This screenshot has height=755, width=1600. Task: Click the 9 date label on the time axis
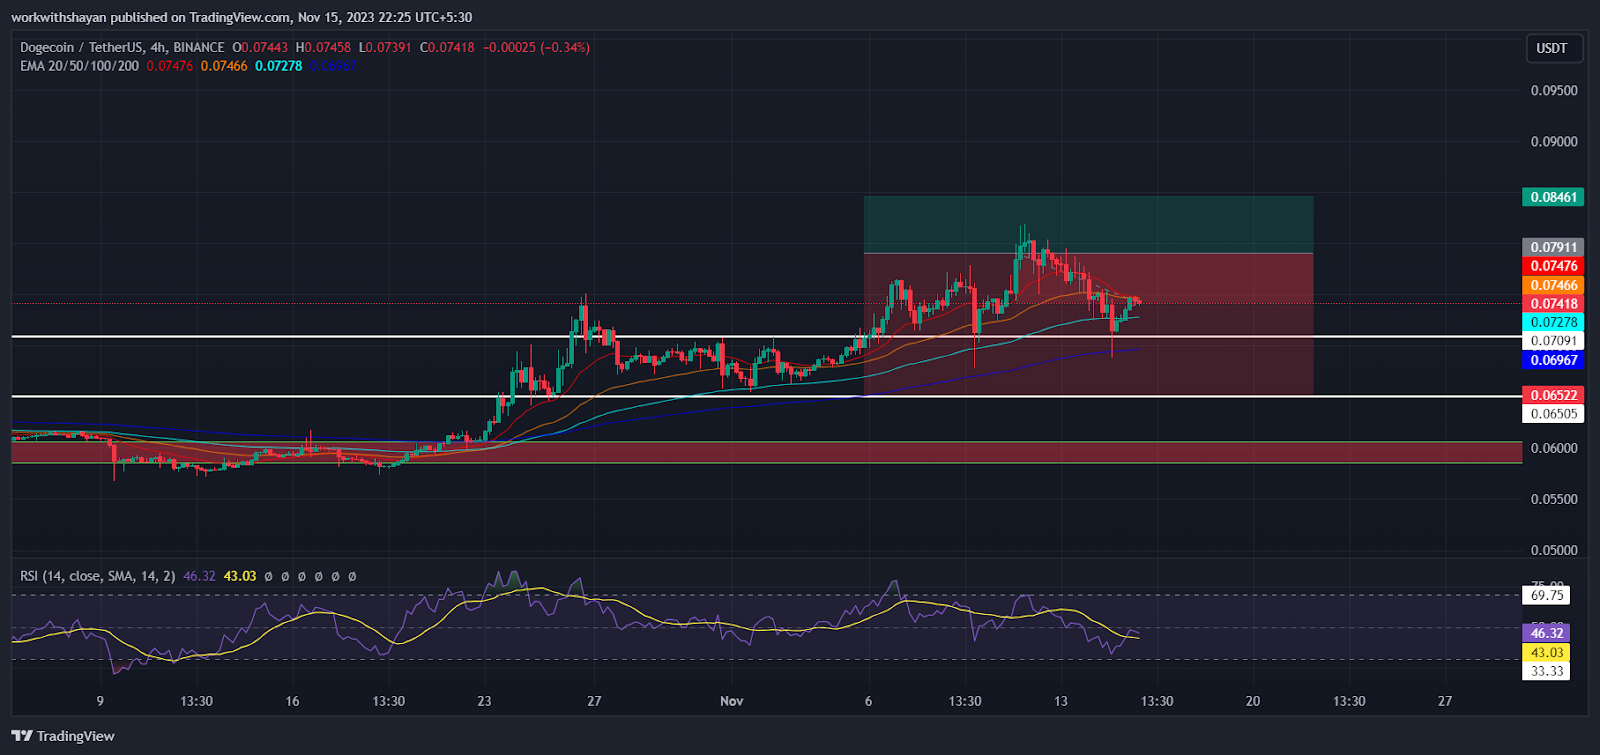tap(100, 701)
